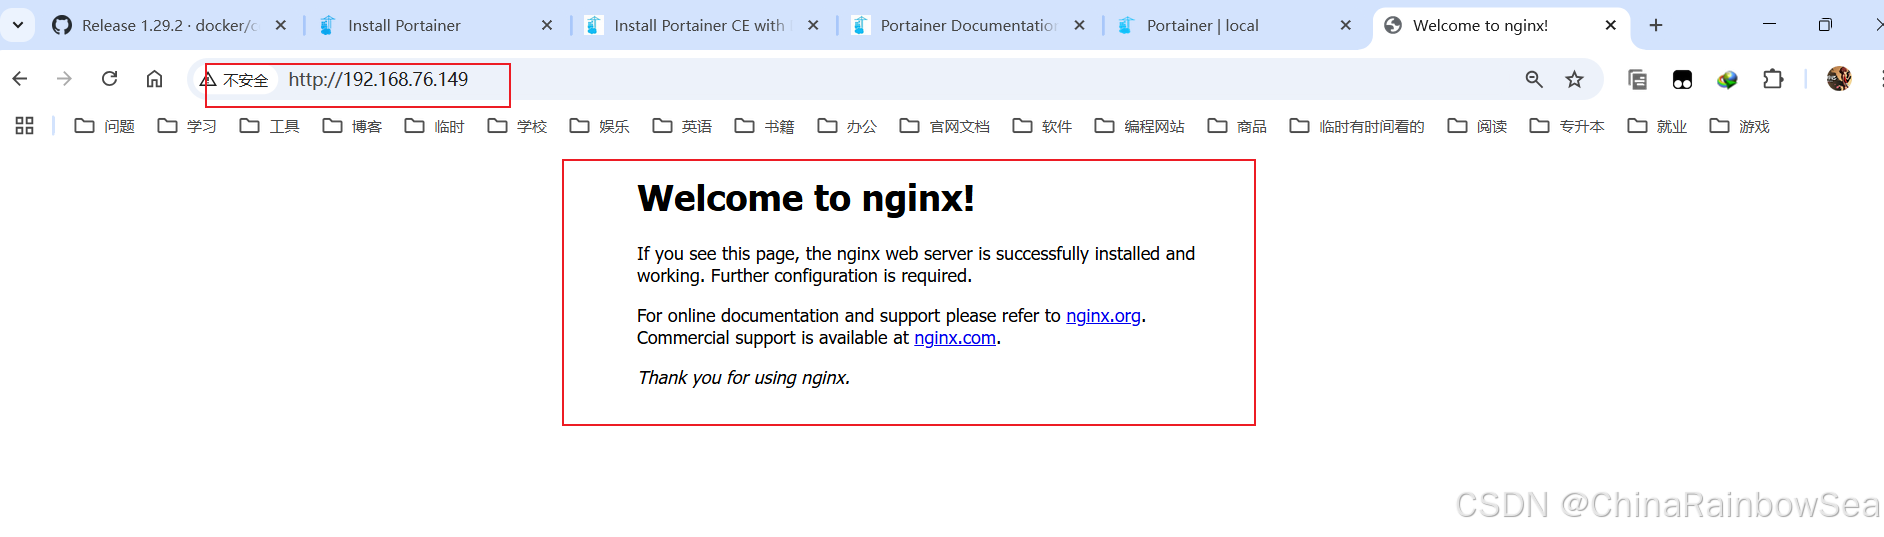
Task: Close the Release 1.29.2 docker tab
Action: [x=281, y=26]
